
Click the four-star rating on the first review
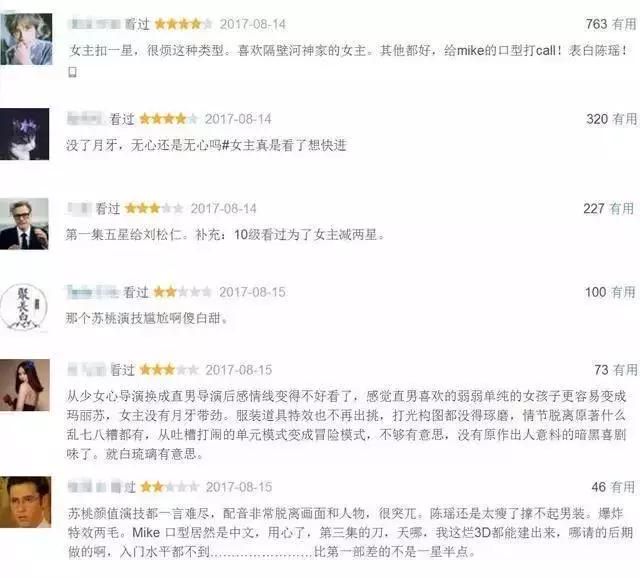coord(183,24)
